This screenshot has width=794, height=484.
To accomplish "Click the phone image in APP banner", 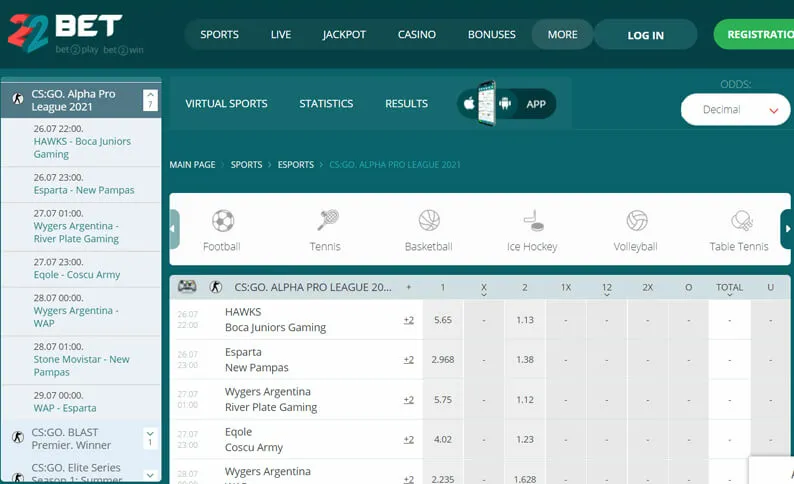I will point(487,103).
